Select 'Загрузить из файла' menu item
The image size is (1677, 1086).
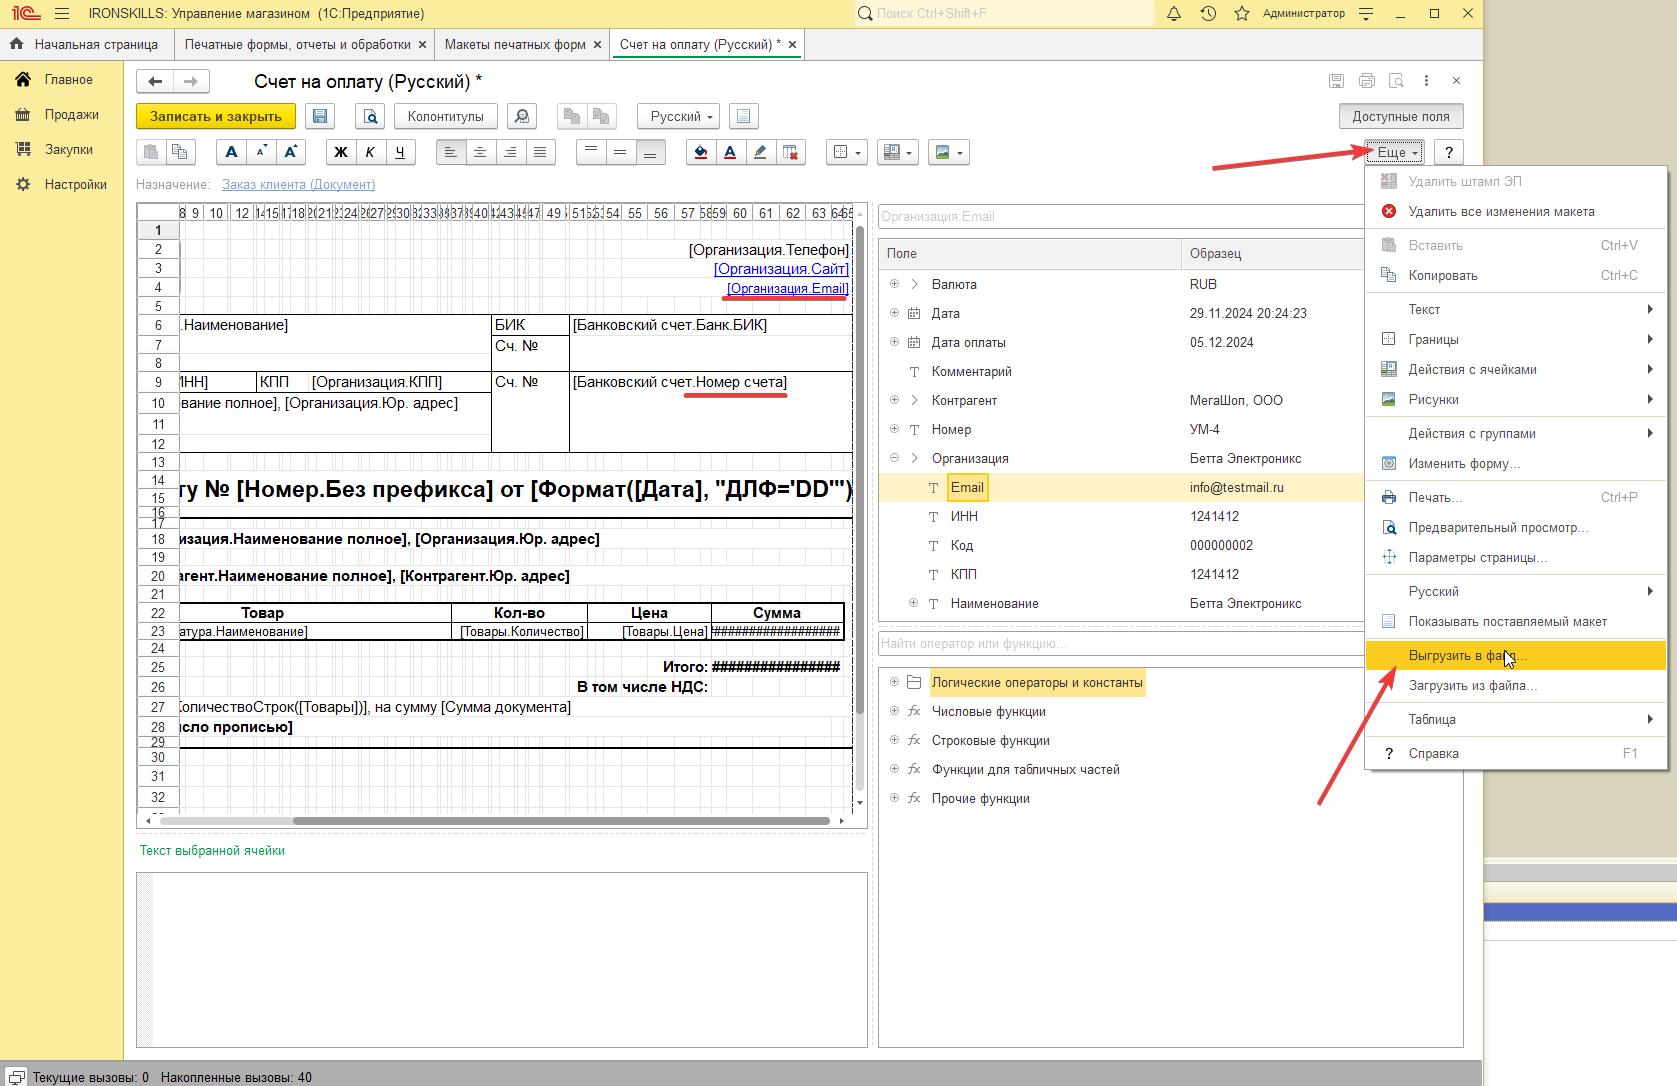(1472, 686)
